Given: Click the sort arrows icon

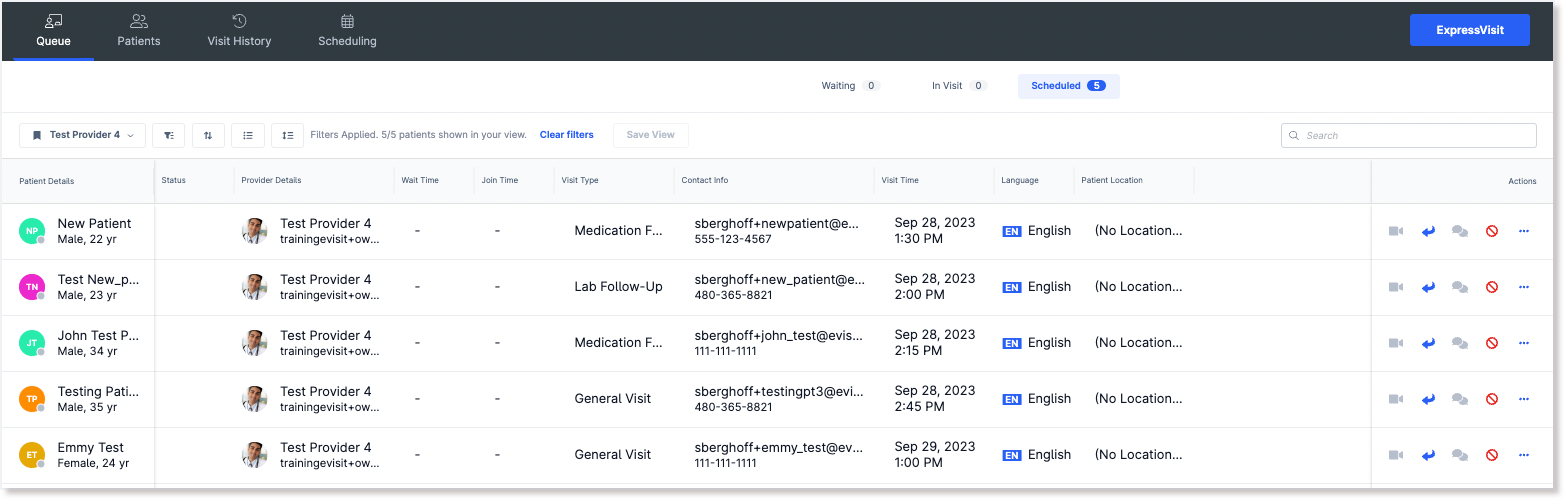Looking at the screenshot, I should point(208,135).
